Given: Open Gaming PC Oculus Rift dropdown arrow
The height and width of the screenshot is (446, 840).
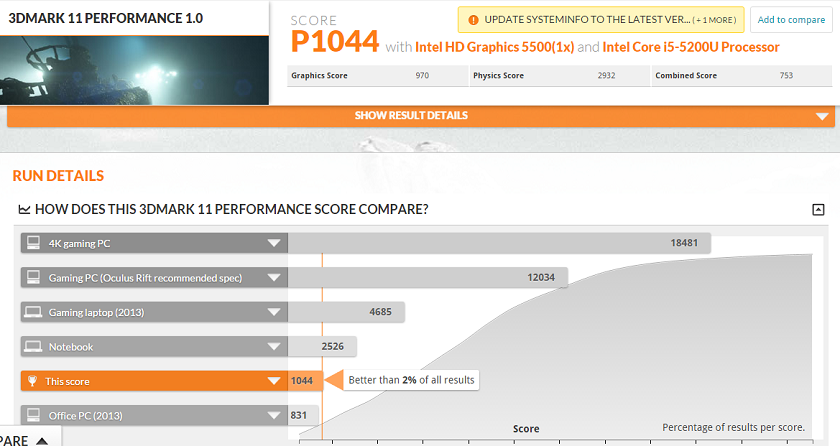Looking at the screenshot, I should [x=274, y=277].
